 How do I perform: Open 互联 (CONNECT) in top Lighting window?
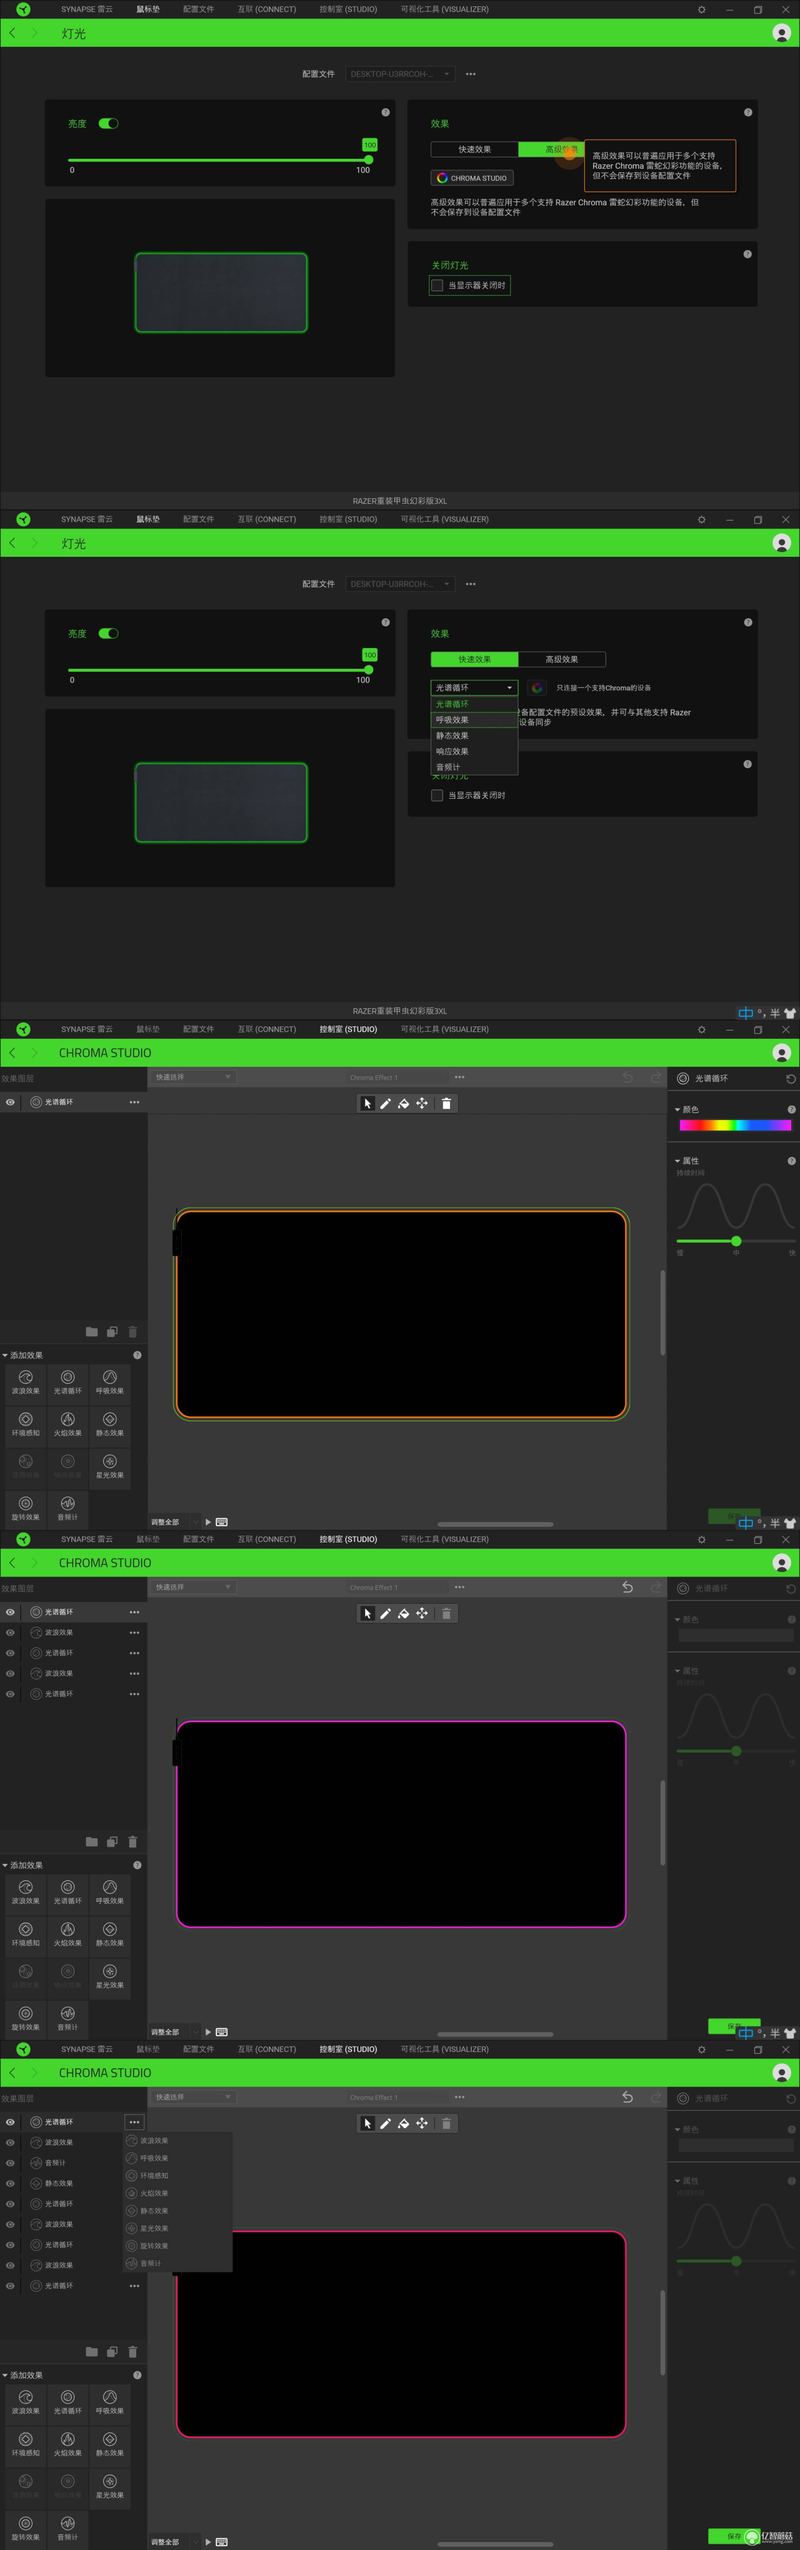267,9
